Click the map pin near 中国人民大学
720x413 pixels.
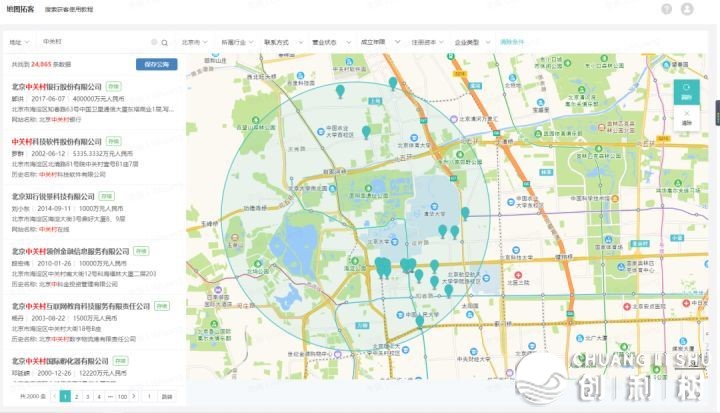click(420, 321)
